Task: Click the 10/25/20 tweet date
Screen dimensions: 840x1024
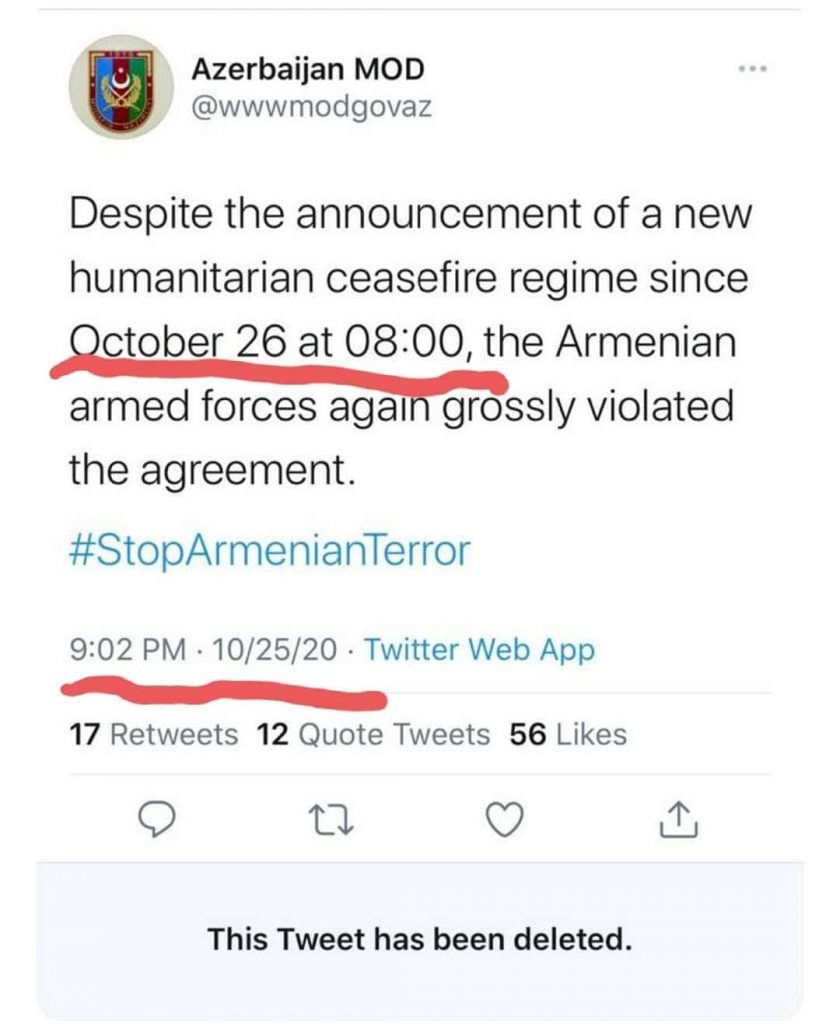Action: click(x=274, y=649)
